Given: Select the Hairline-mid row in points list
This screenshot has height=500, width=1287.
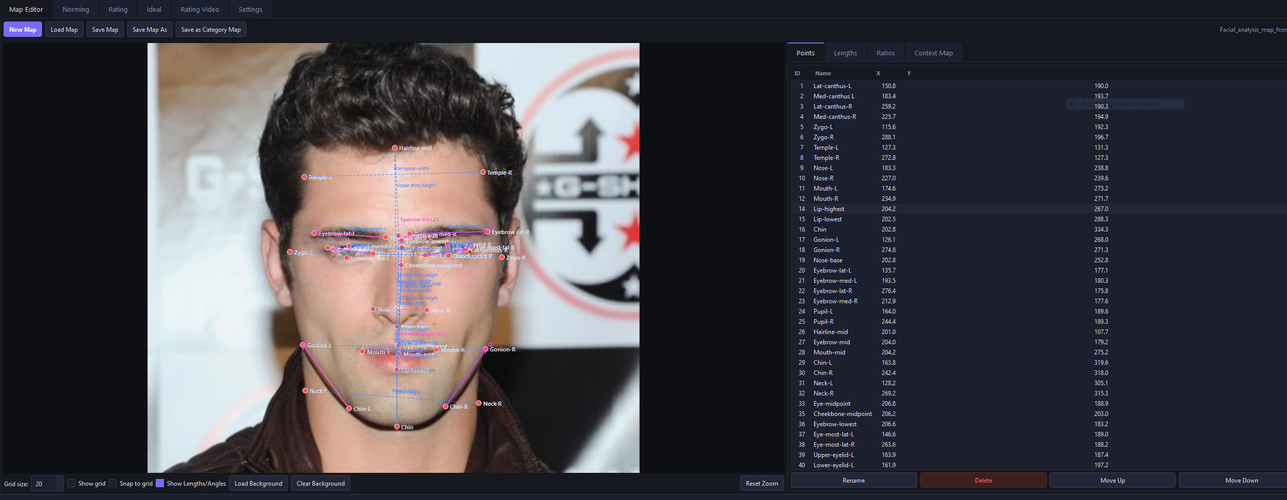Looking at the screenshot, I should tap(1038, 332).
